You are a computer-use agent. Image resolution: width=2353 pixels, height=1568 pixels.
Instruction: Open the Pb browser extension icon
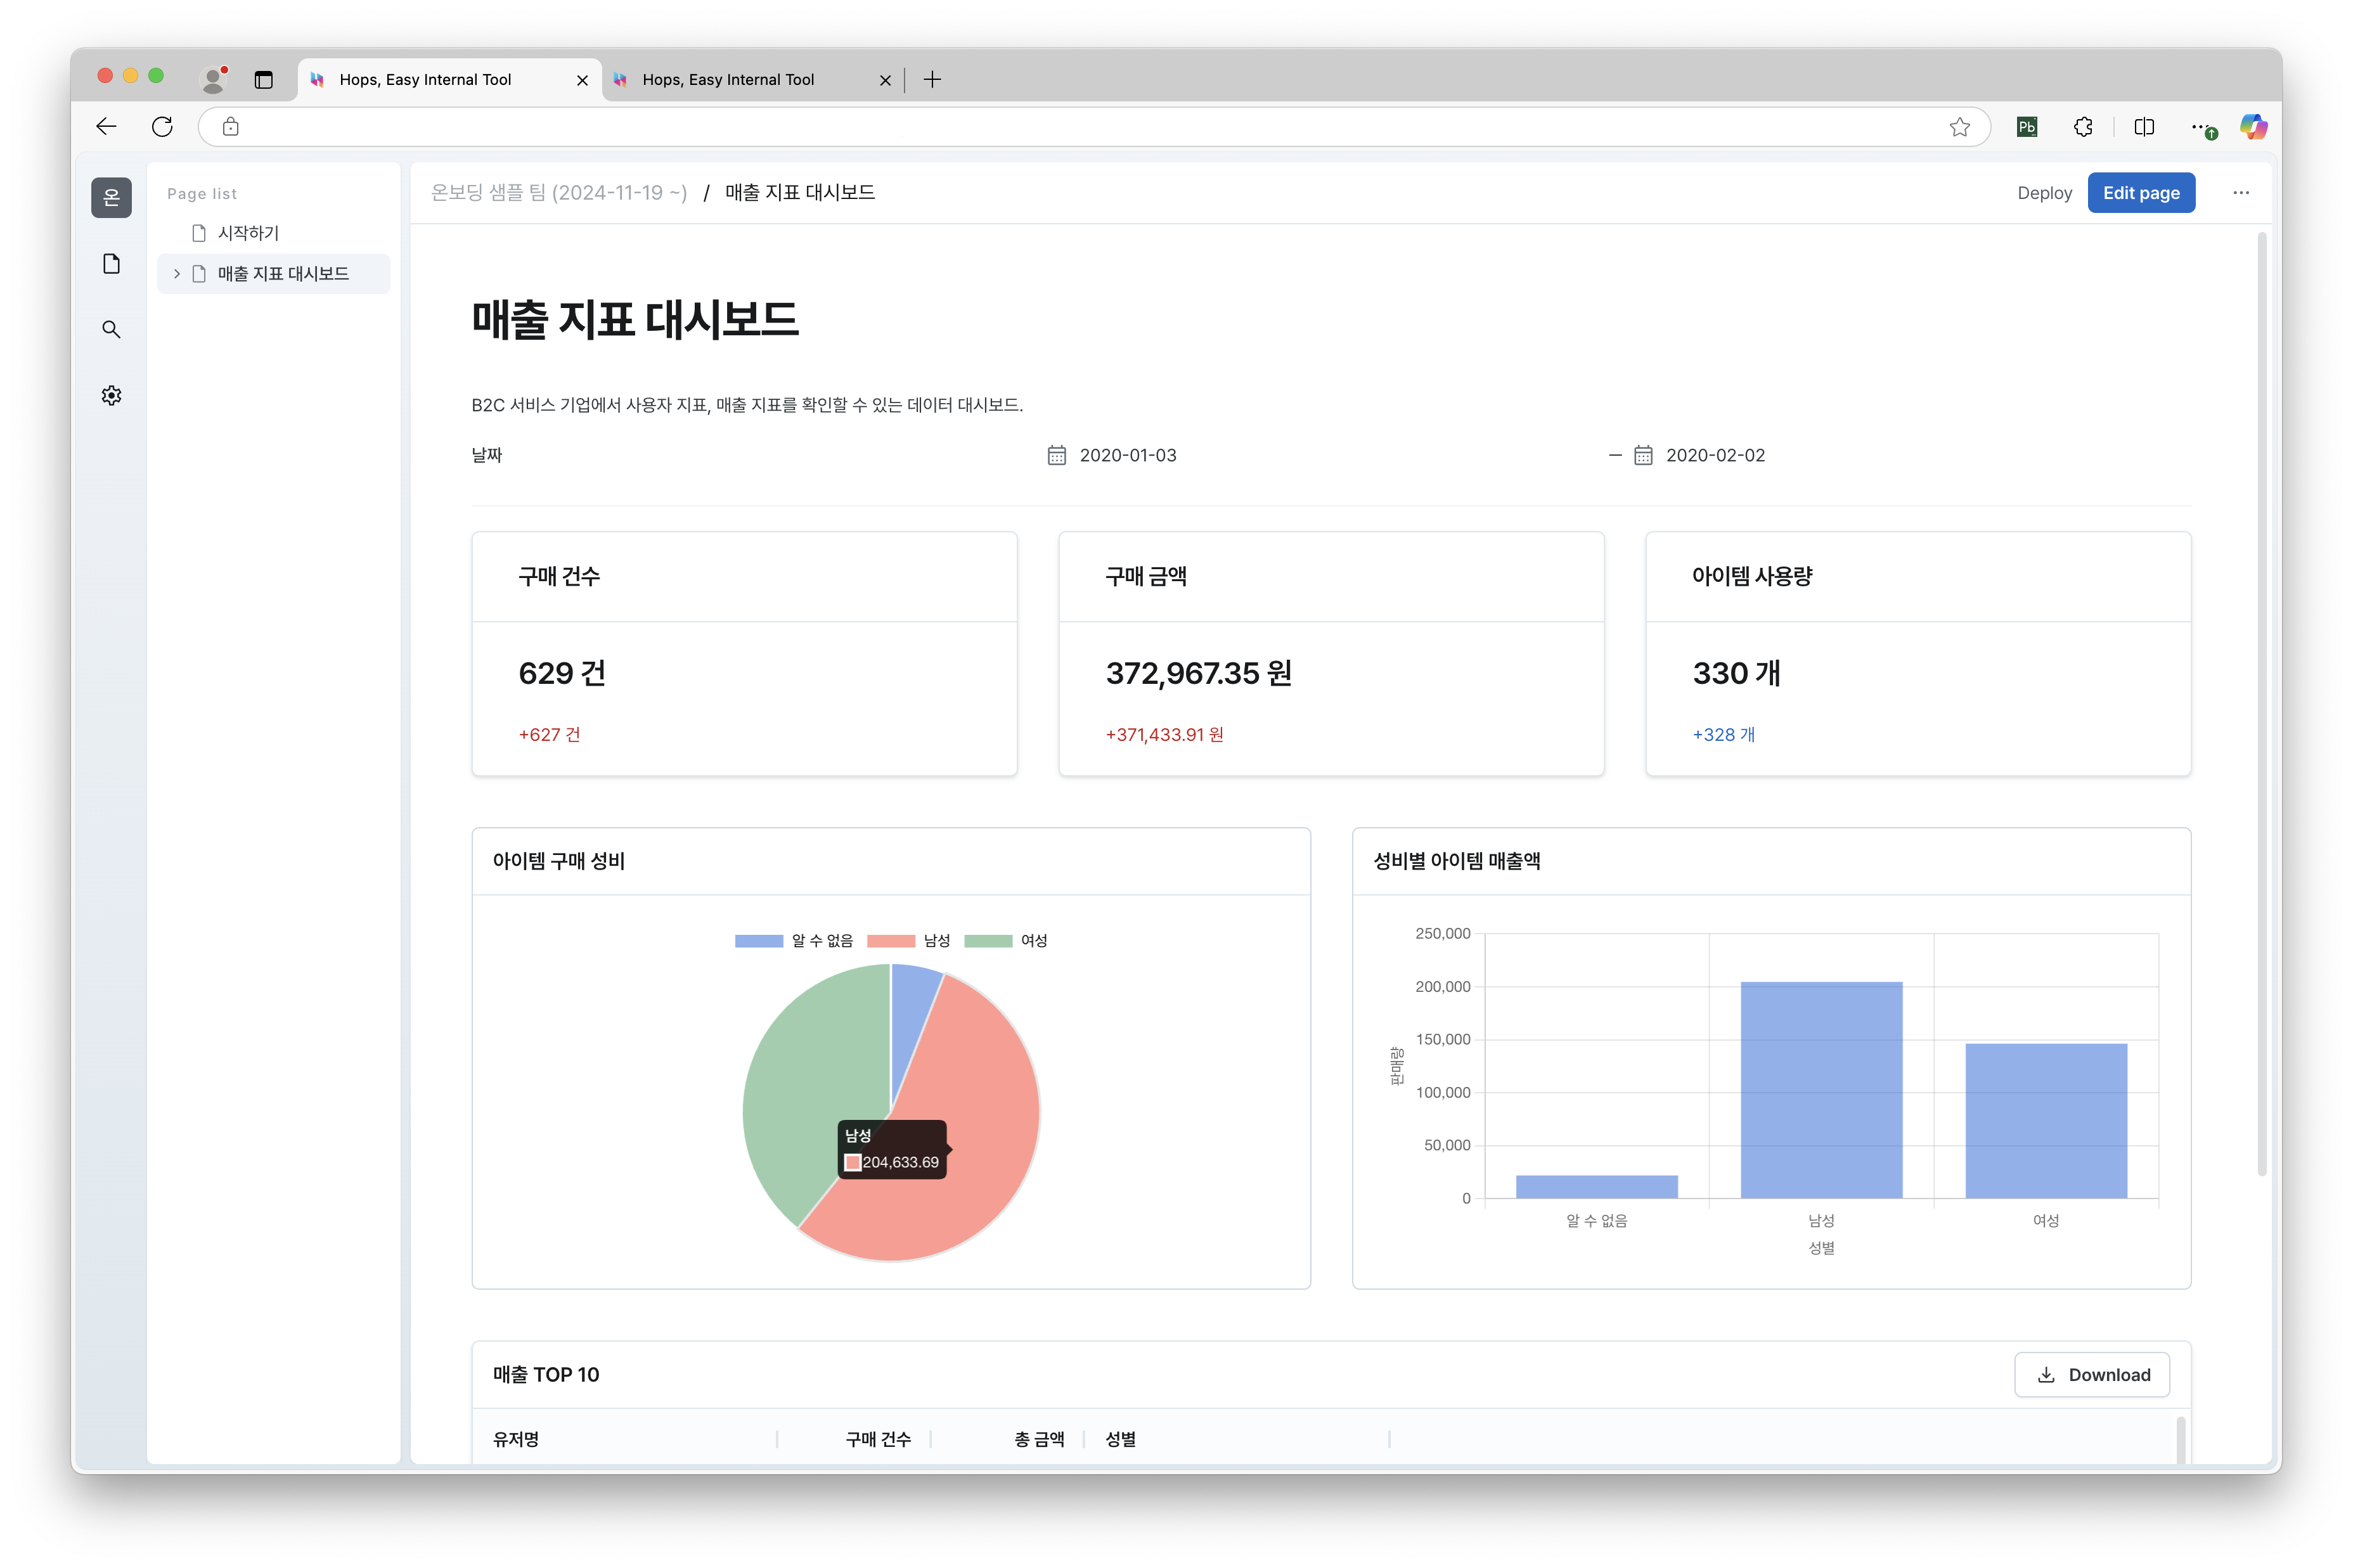[x=2026, y=127]
